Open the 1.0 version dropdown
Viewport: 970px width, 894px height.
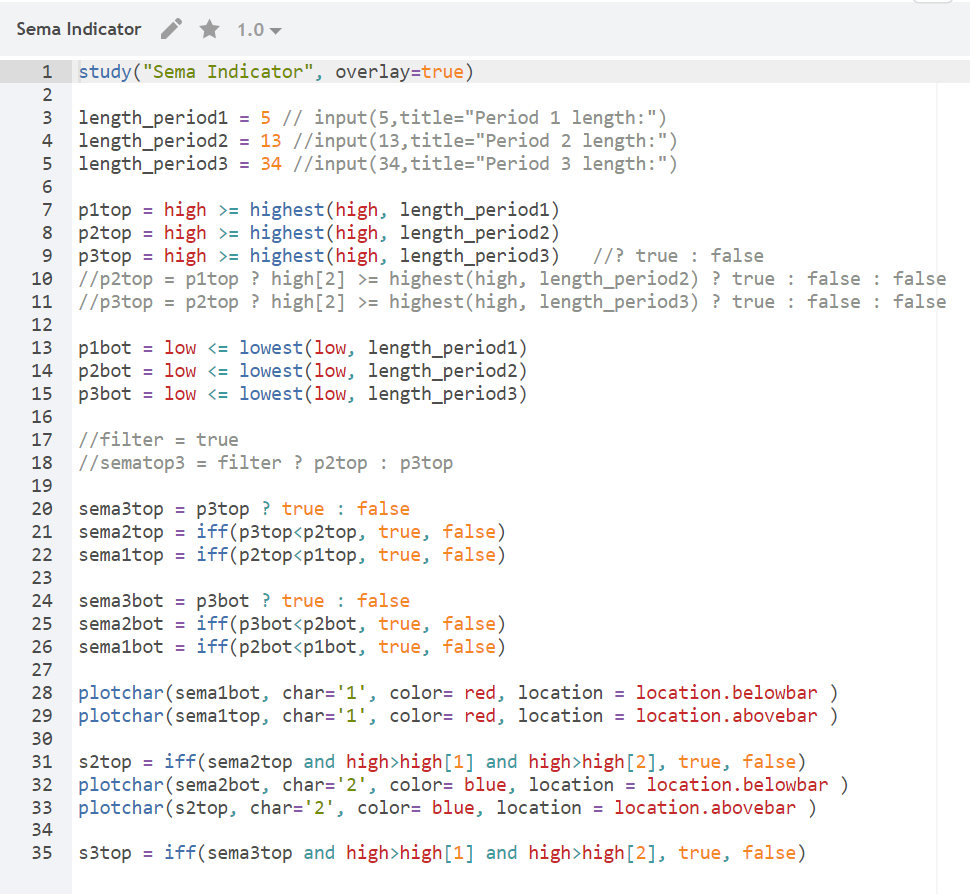[x=259, y=30]
